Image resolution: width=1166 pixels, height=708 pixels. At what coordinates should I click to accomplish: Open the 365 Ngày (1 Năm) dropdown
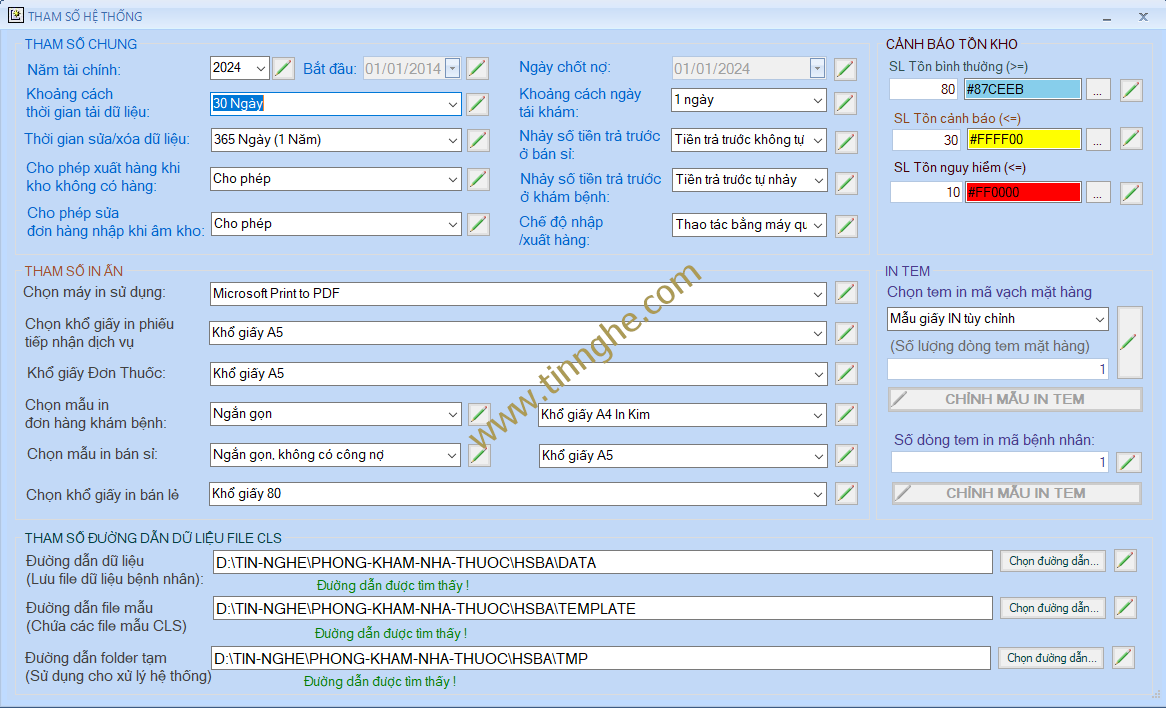(452, 140)
